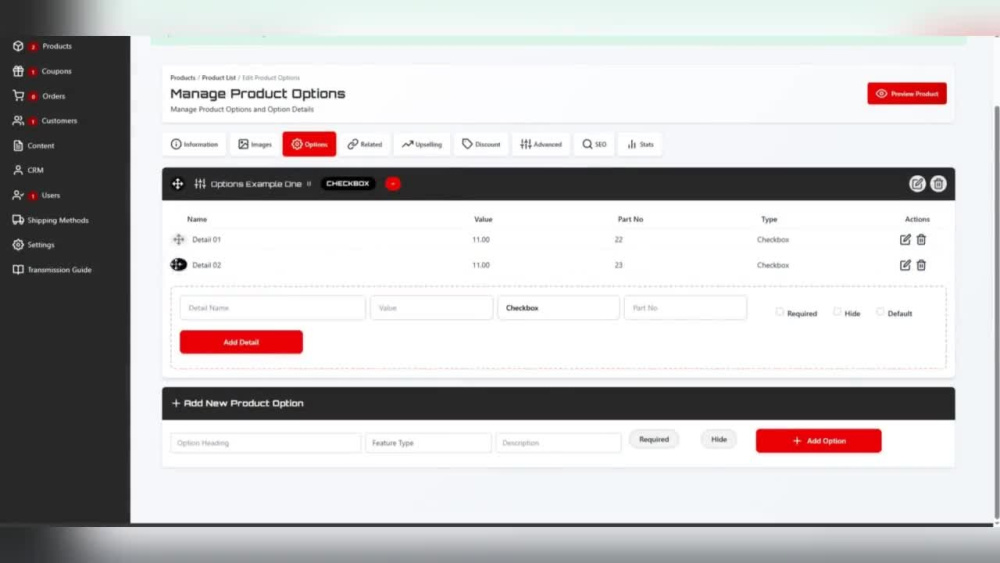The height and width of the screenshot is (563, 1000).
Task: Focus the Part No input field
Action: (685, 308)
